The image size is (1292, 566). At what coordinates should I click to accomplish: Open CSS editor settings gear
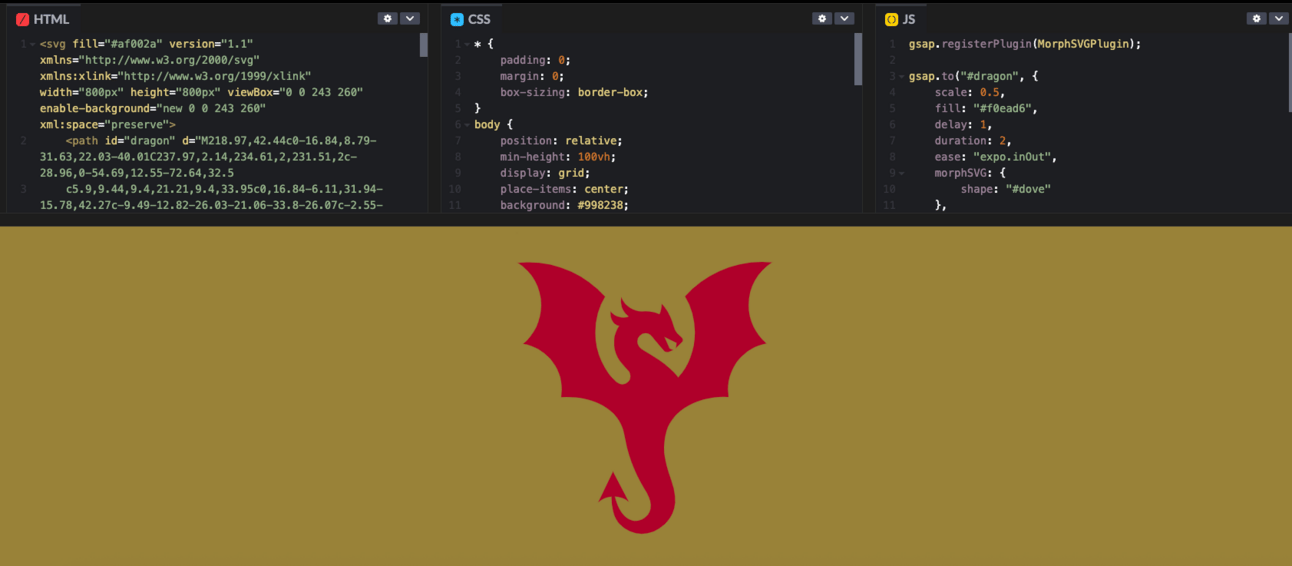(822, 18)
